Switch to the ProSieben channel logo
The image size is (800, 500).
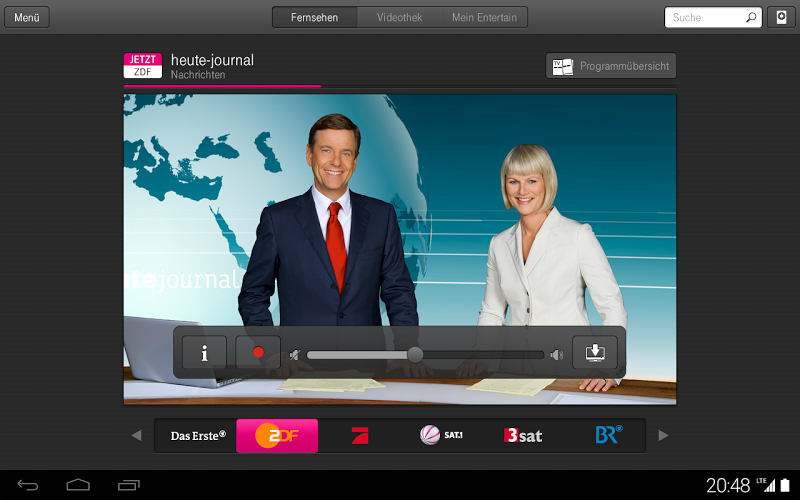coord(360,436)
